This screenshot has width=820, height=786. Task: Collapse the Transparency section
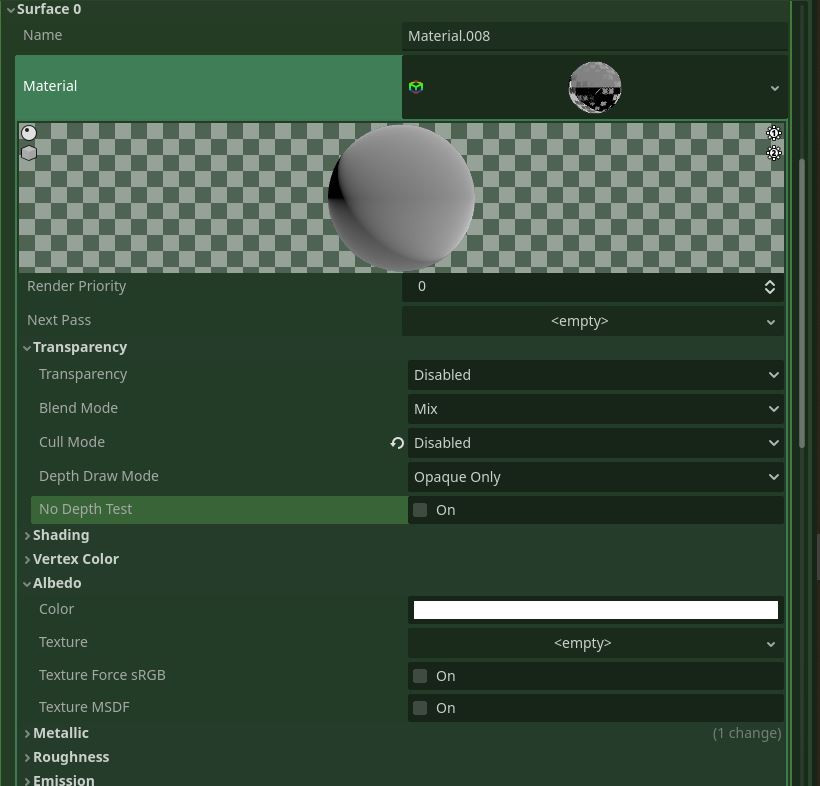75,347
